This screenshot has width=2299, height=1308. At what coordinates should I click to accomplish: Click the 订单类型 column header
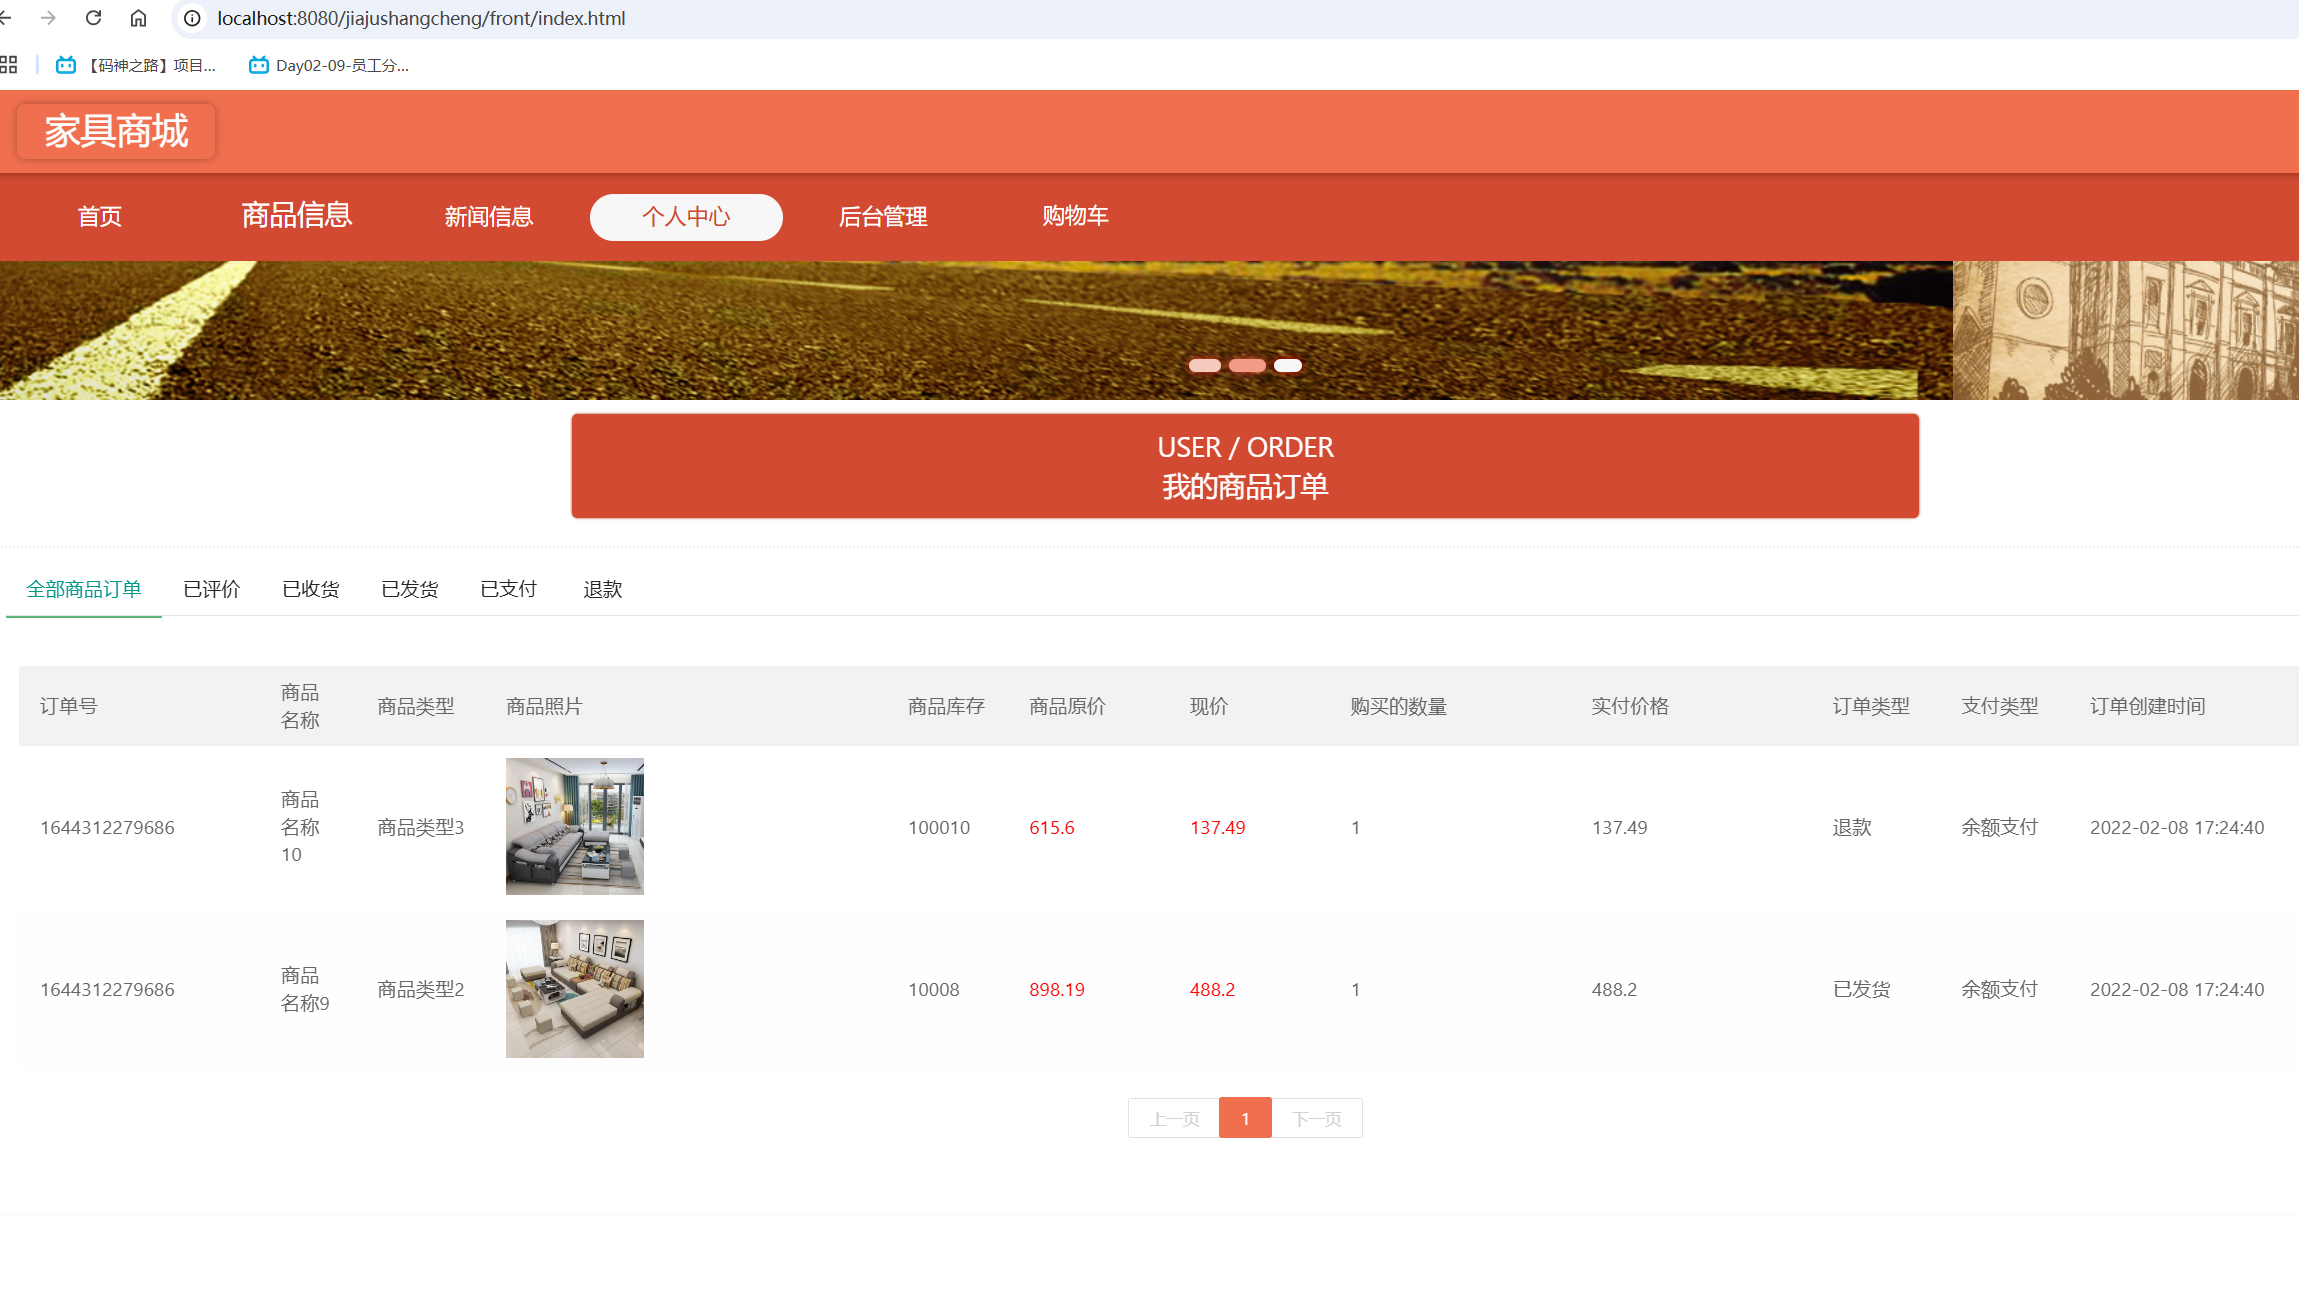pyautogui.click(x=1871, y=706)
